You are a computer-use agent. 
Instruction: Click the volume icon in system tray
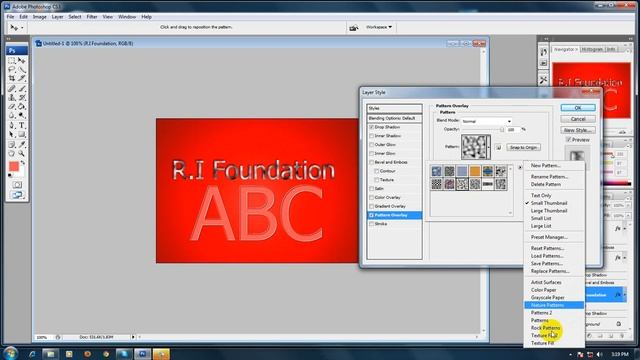click(x=600, y=354)
